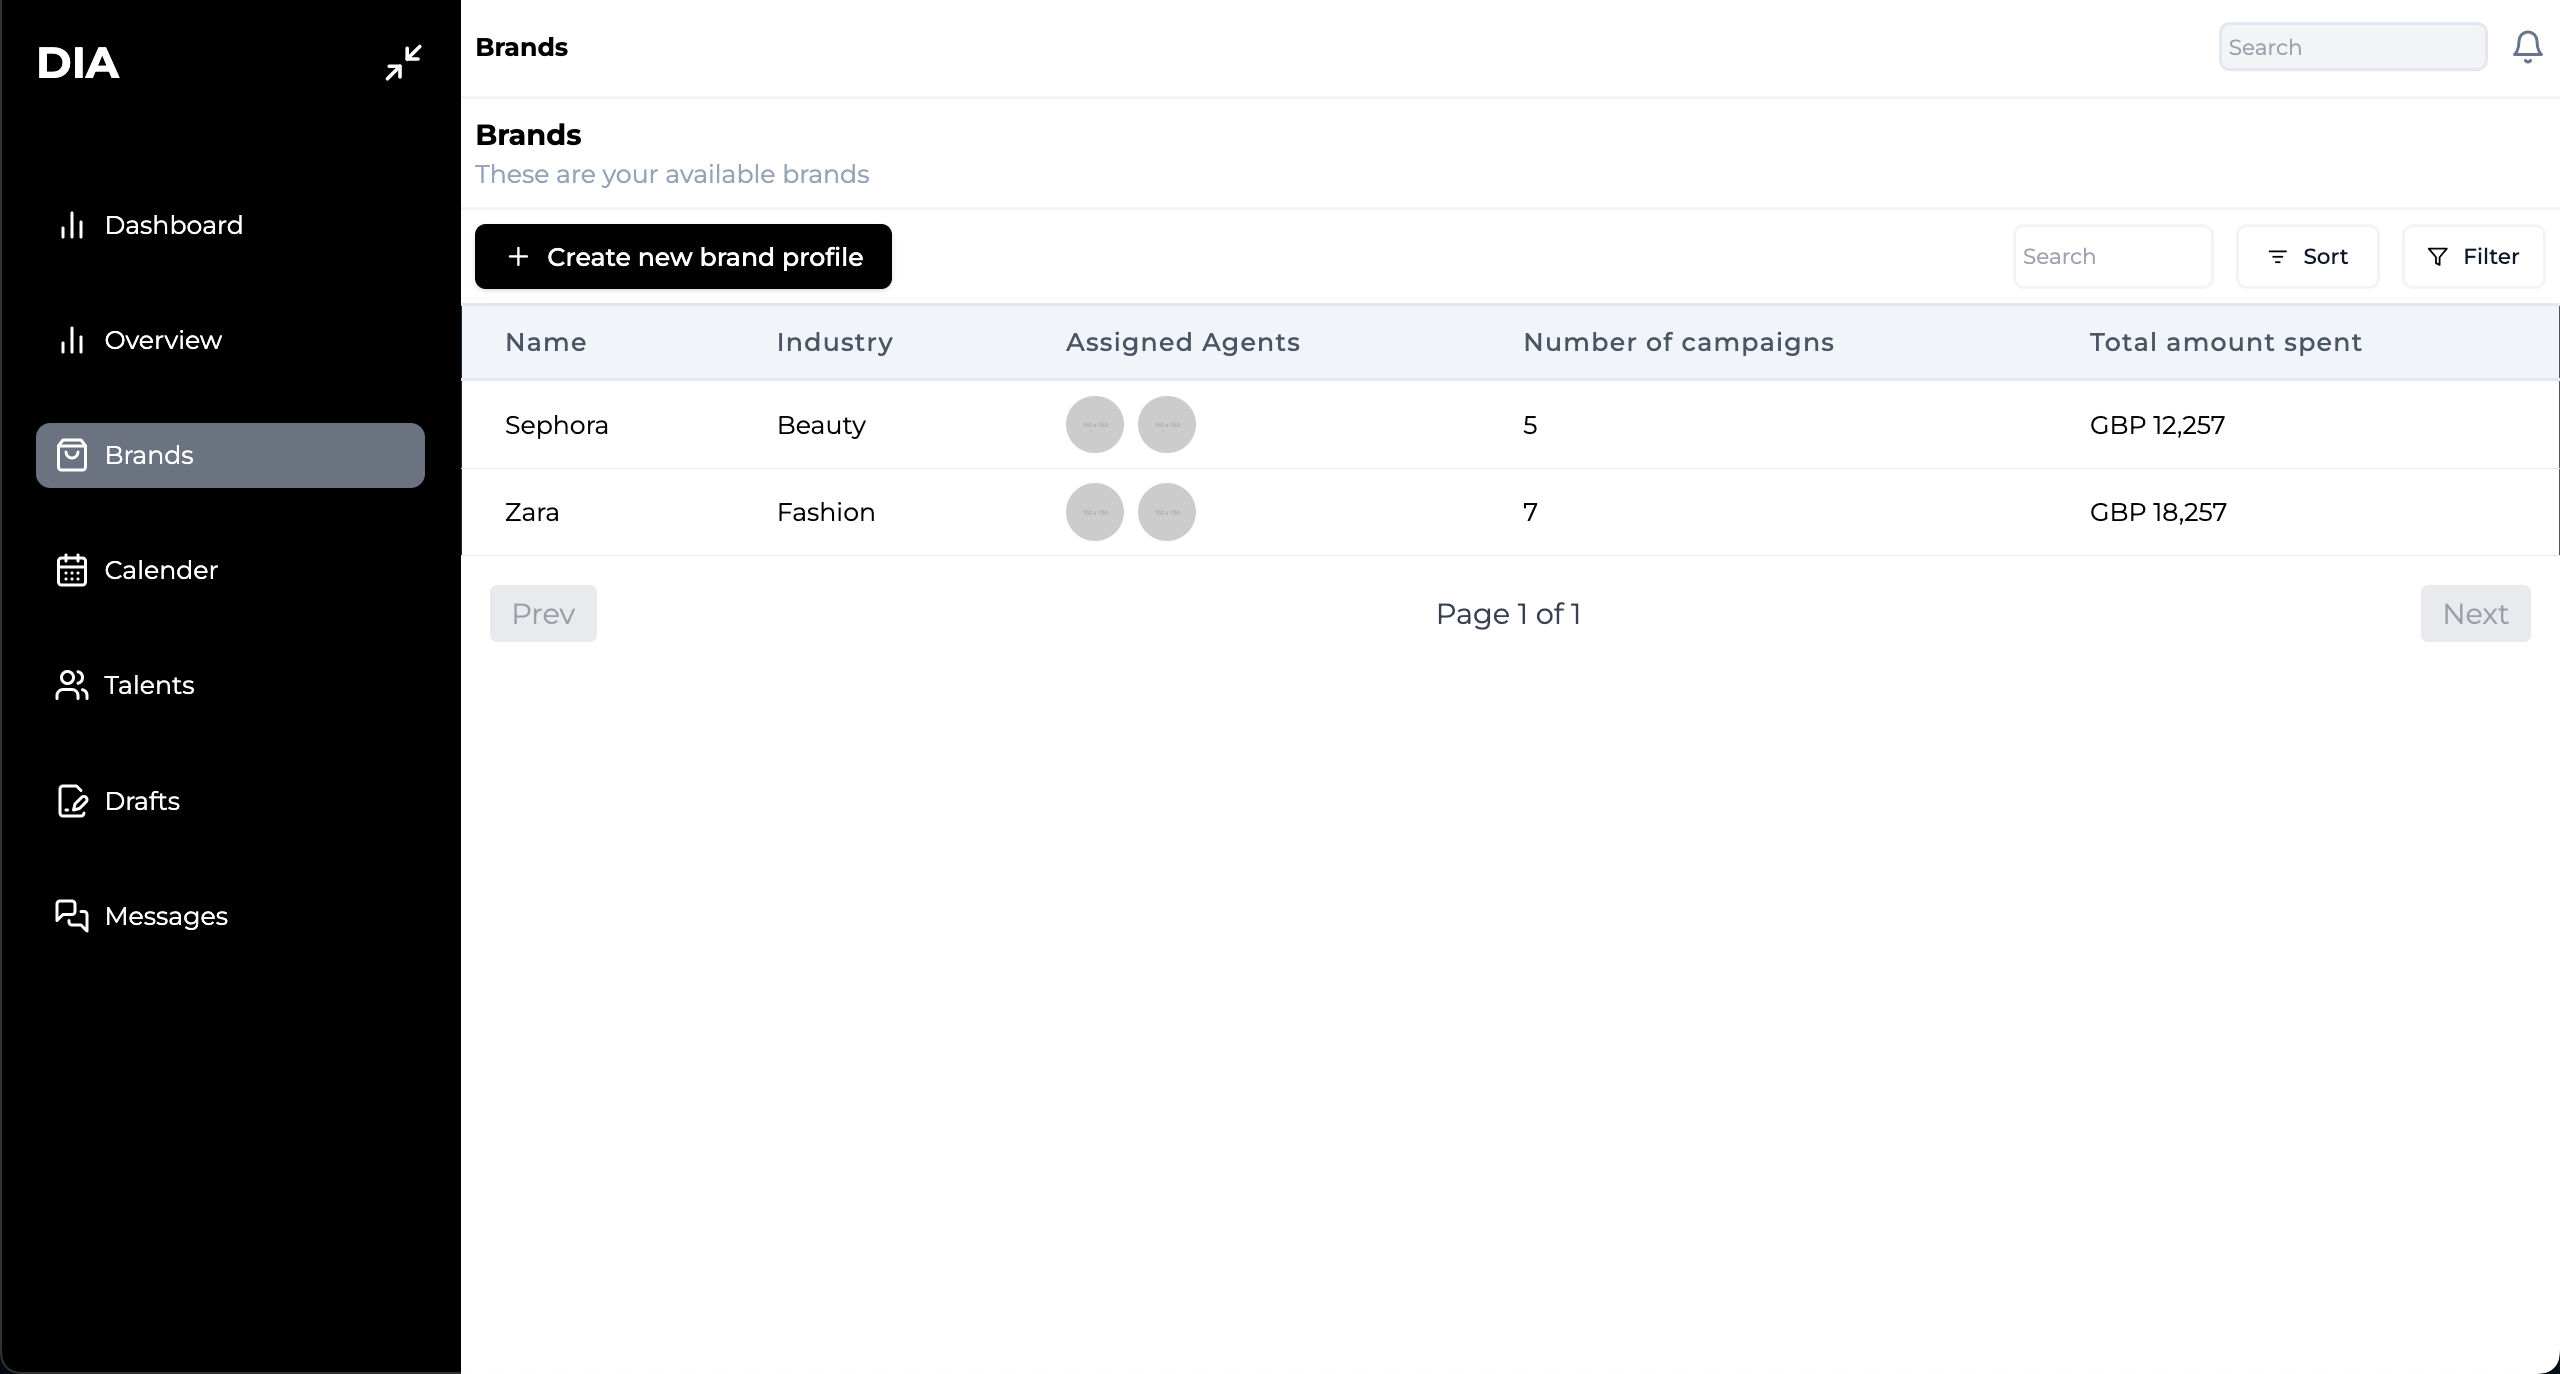Open the Dashboard from the sidebar
Image resolution: width=2560 pixels, height=1374 pixels.
click(172, 225)
